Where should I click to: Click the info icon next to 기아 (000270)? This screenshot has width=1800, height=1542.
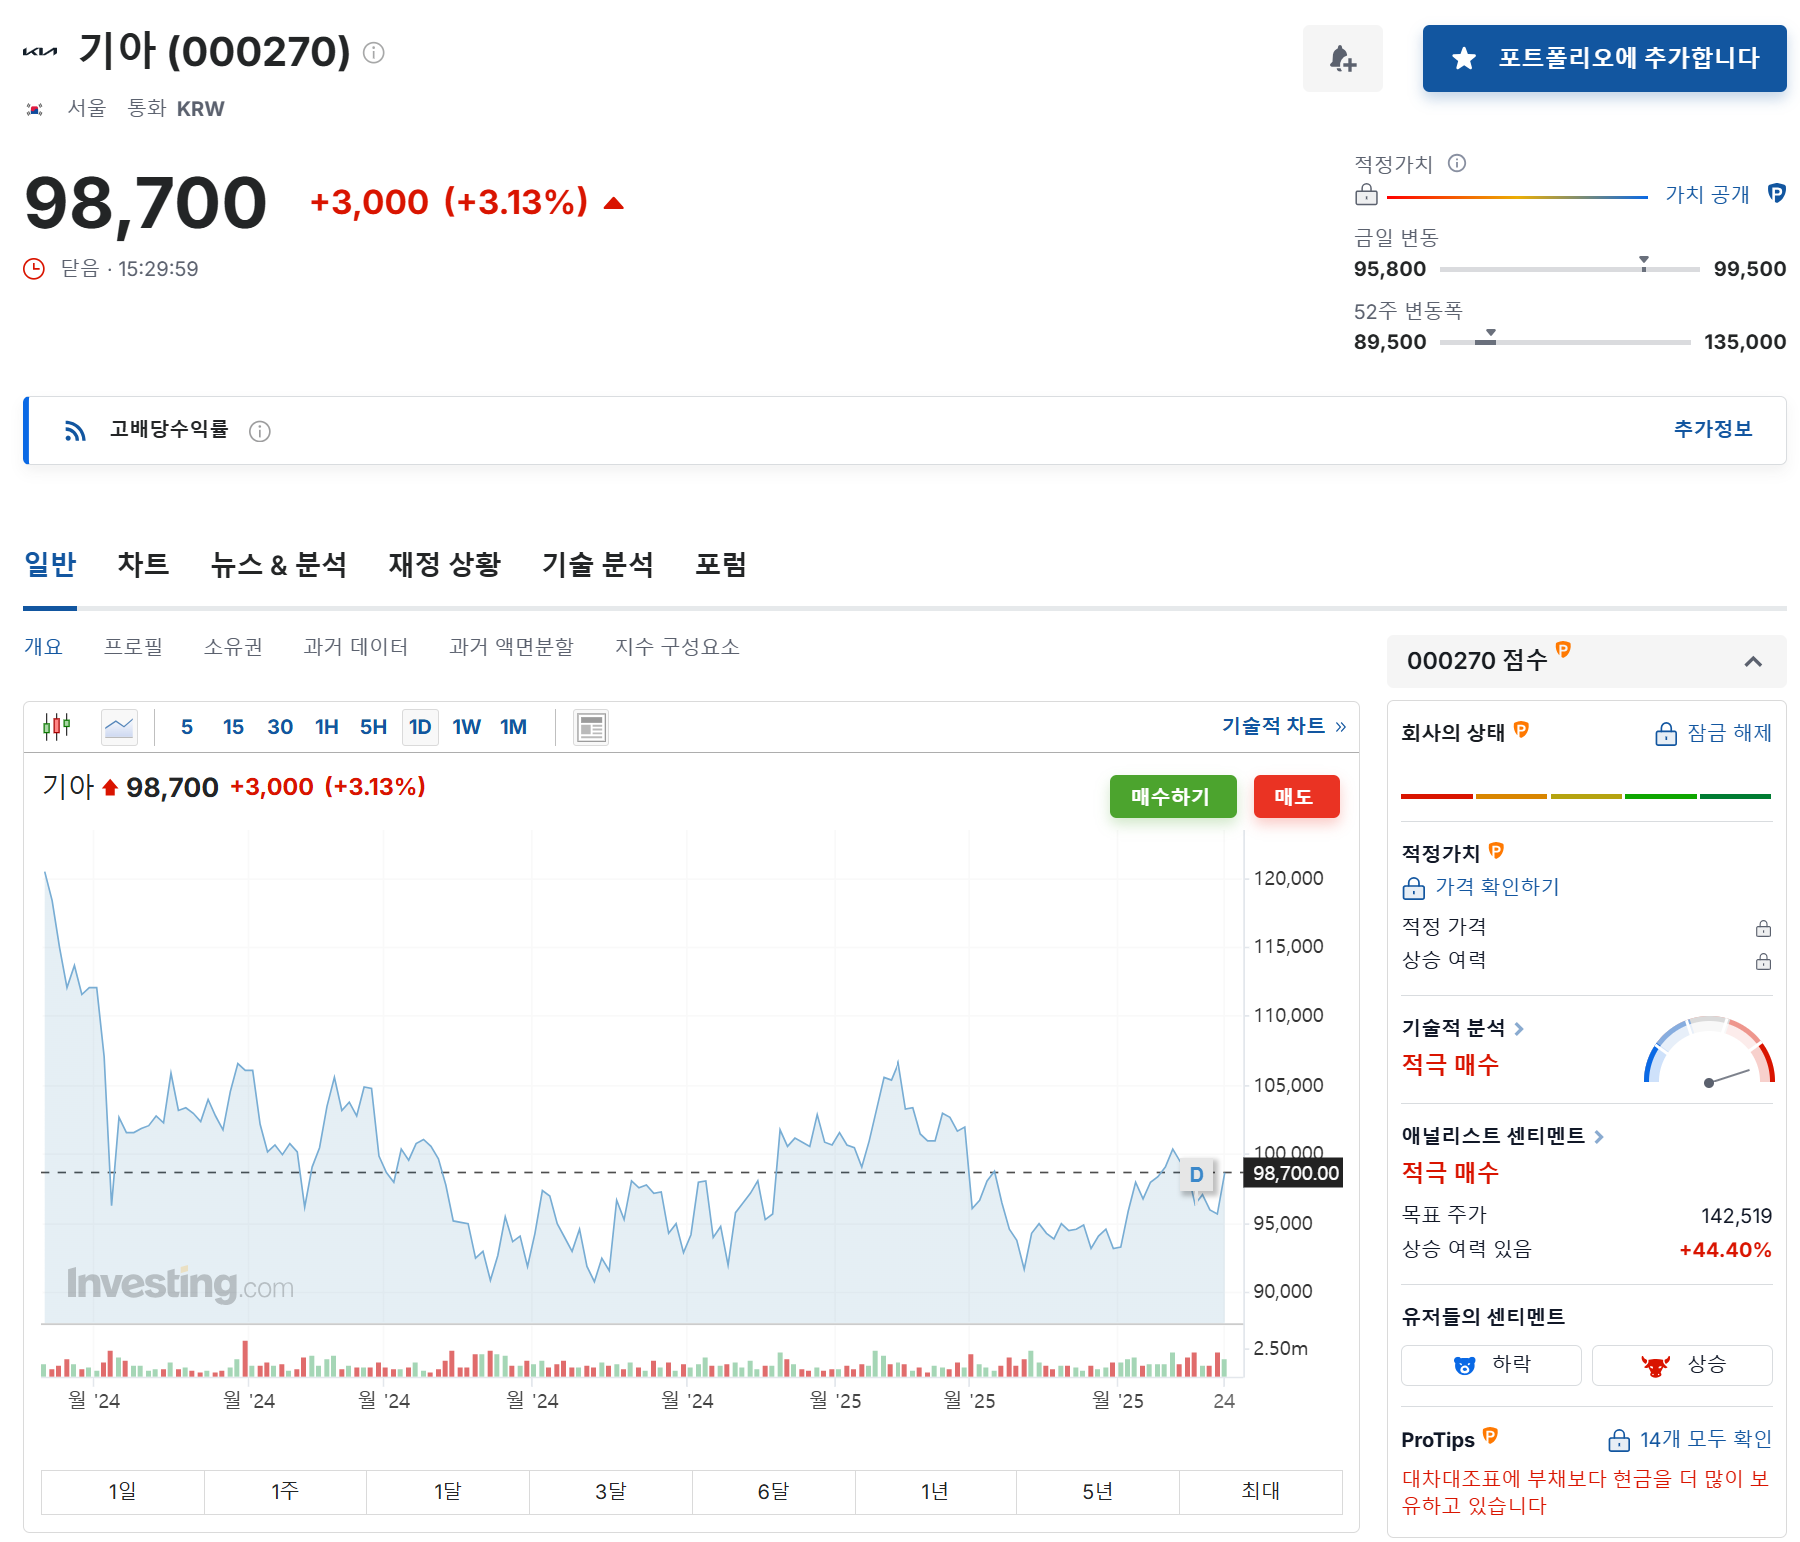tap(373, 53)
